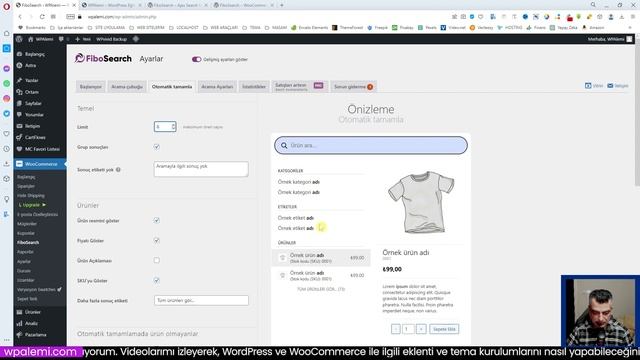Click 'WPvivid Backup' in admin bar
640x360 pixels.
[111, 39]
